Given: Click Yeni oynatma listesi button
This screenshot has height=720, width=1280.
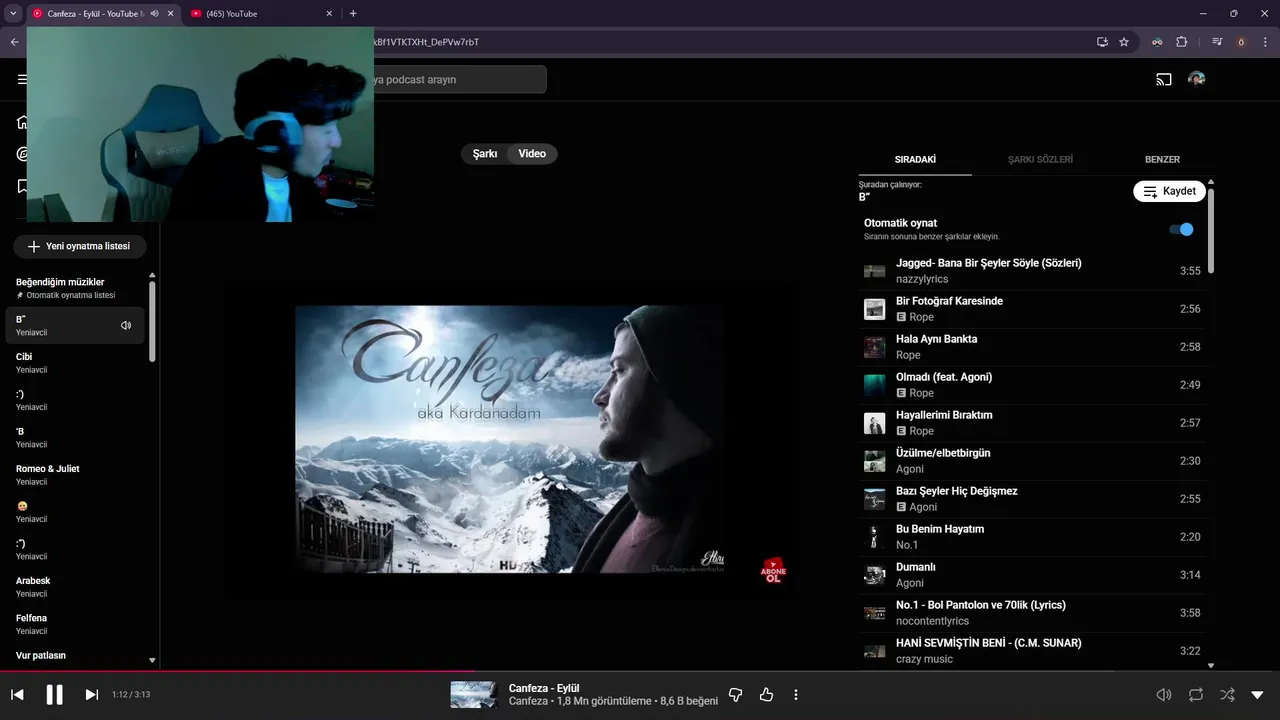Looking at the screenshot, I should point(79,246).
